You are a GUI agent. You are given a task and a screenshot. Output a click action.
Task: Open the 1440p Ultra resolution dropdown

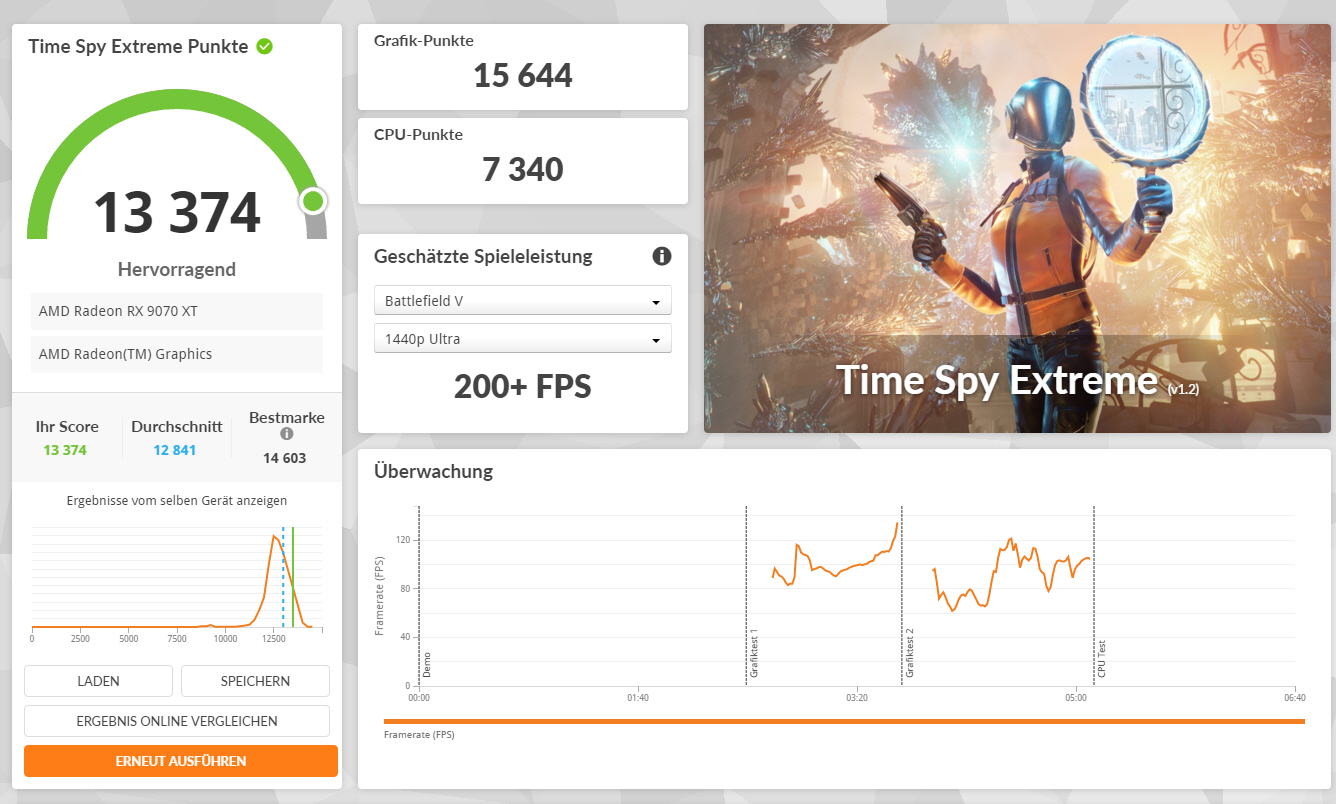coord(523,338)
